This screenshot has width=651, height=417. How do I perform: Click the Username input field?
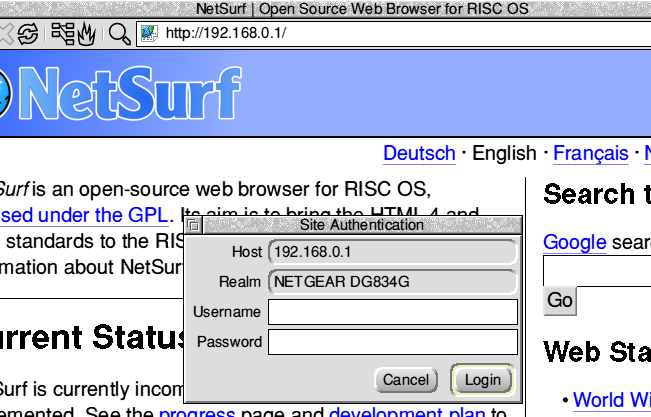pyautogui.click(x=392, y=312)
